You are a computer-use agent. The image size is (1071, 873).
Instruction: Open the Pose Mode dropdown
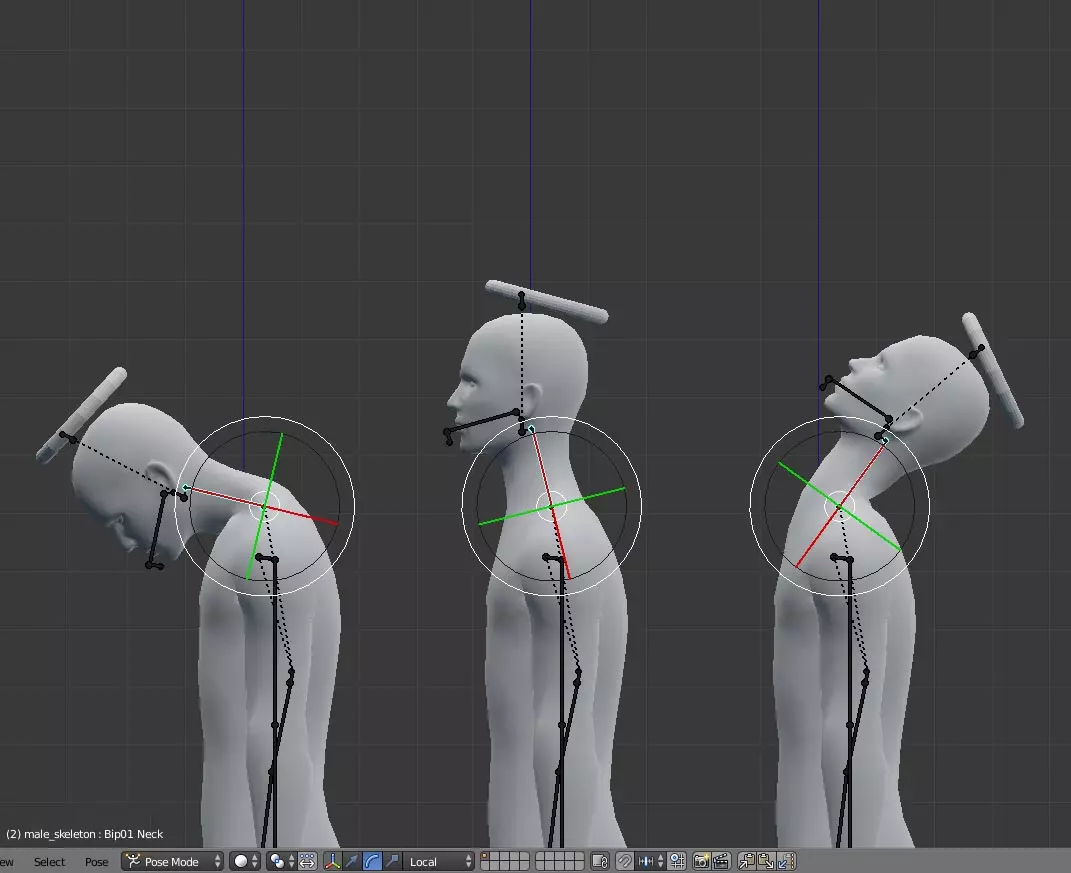172,861
